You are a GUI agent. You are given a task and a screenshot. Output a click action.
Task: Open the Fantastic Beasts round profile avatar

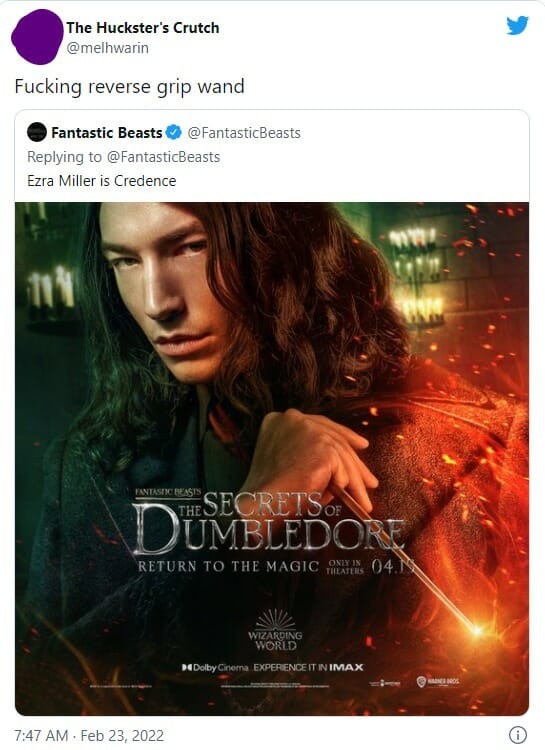(x=37, y=132)
